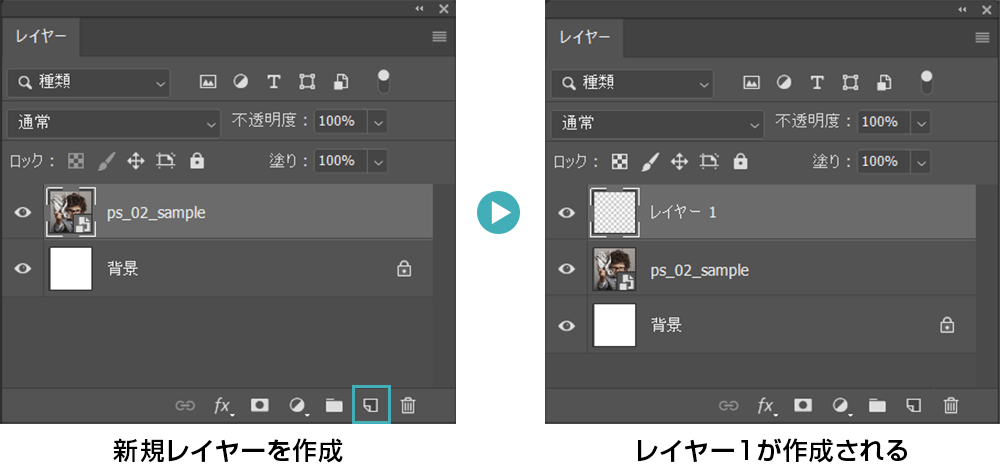Click type layer filter (T) in left panel
This screenshot has height=465, width=1000.
(274, 82)
